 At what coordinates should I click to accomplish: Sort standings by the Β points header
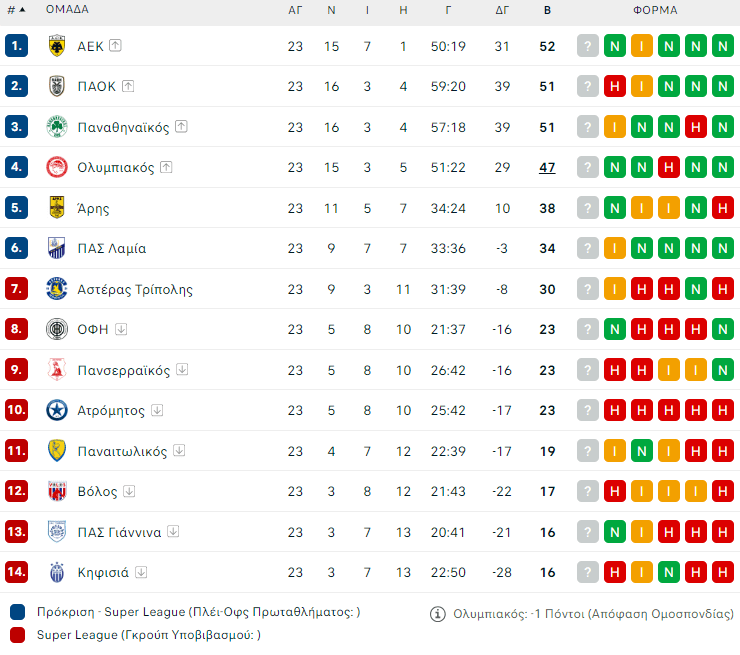tap(547, 10)
